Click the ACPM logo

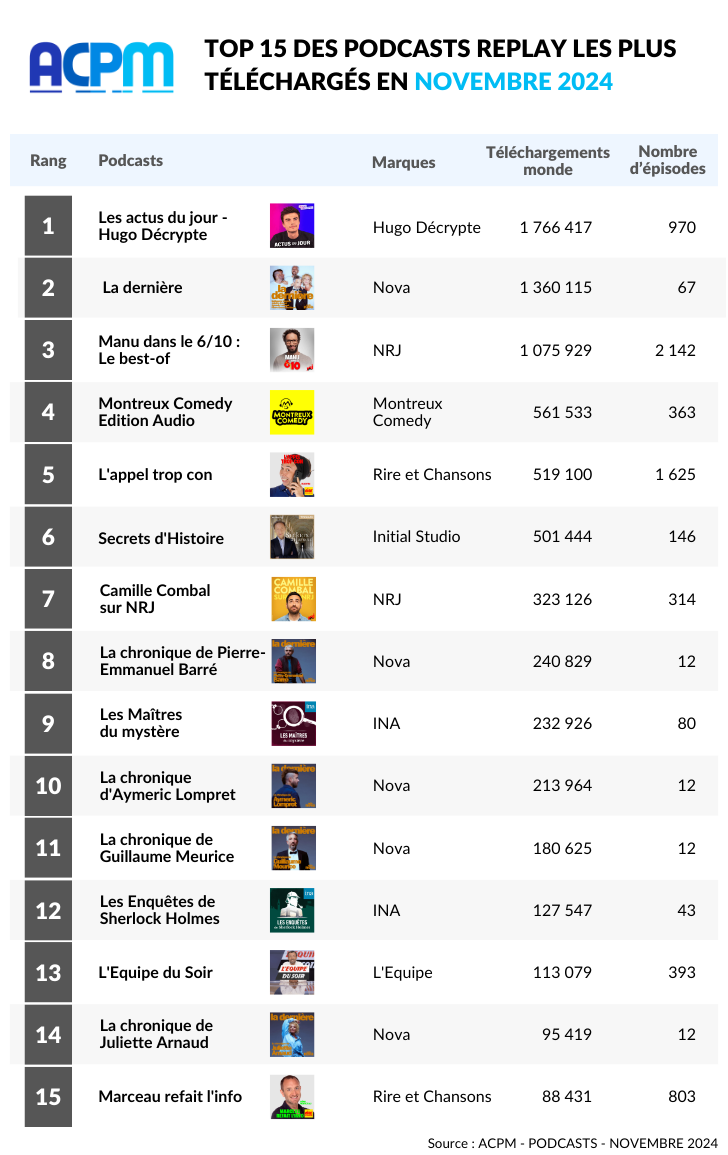(x=102, y=67)
